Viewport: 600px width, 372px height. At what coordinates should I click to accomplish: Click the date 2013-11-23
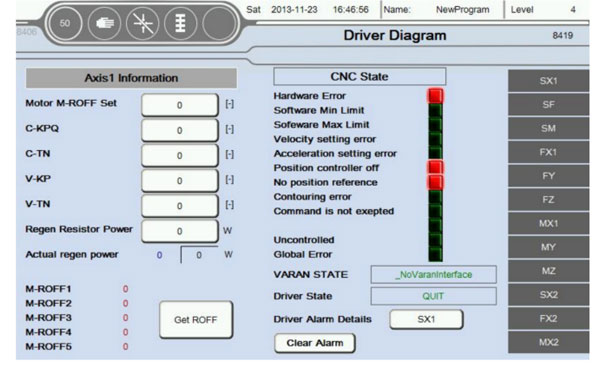[294, 10]
